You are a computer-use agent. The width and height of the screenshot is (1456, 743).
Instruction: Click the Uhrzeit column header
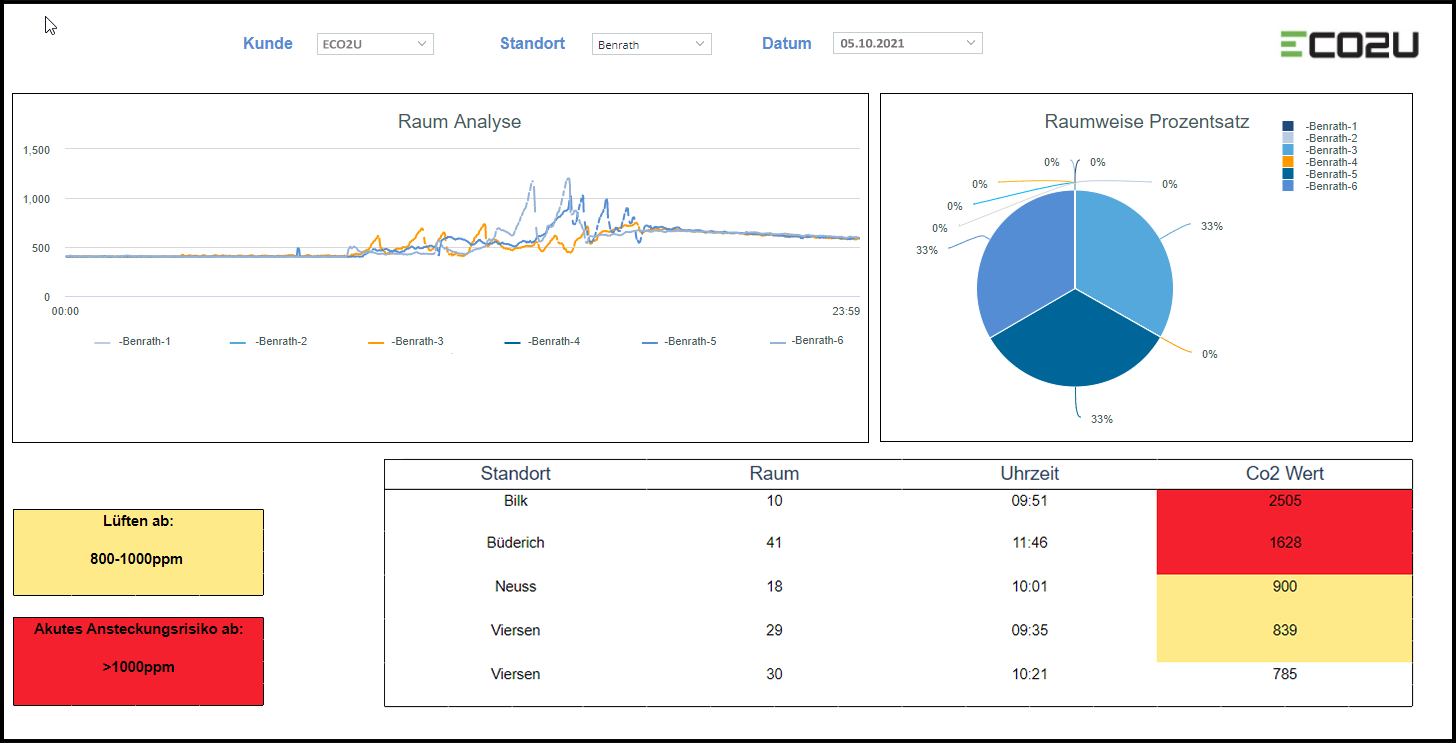[x=1029, y=474]
